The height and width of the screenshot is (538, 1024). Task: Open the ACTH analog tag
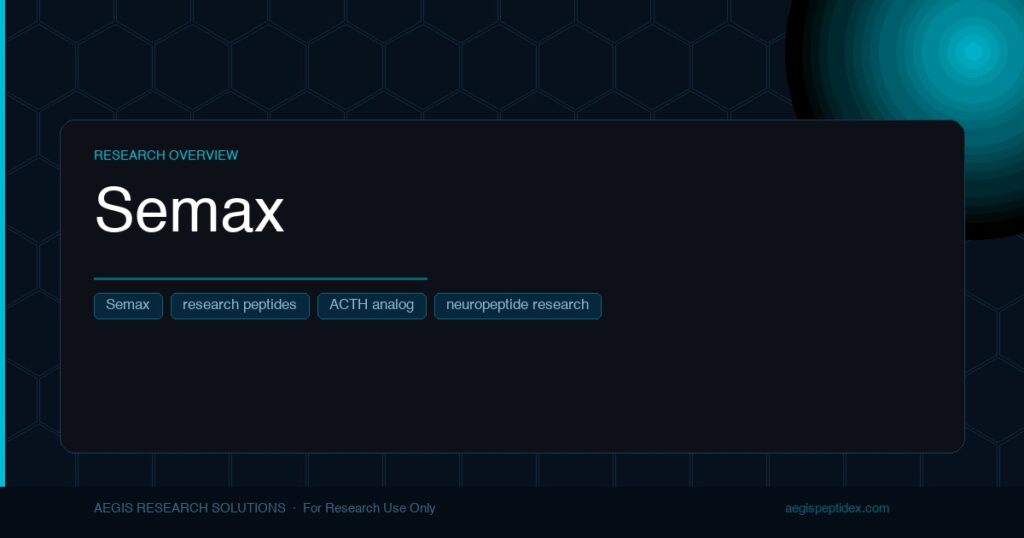[x=372, y=306]
